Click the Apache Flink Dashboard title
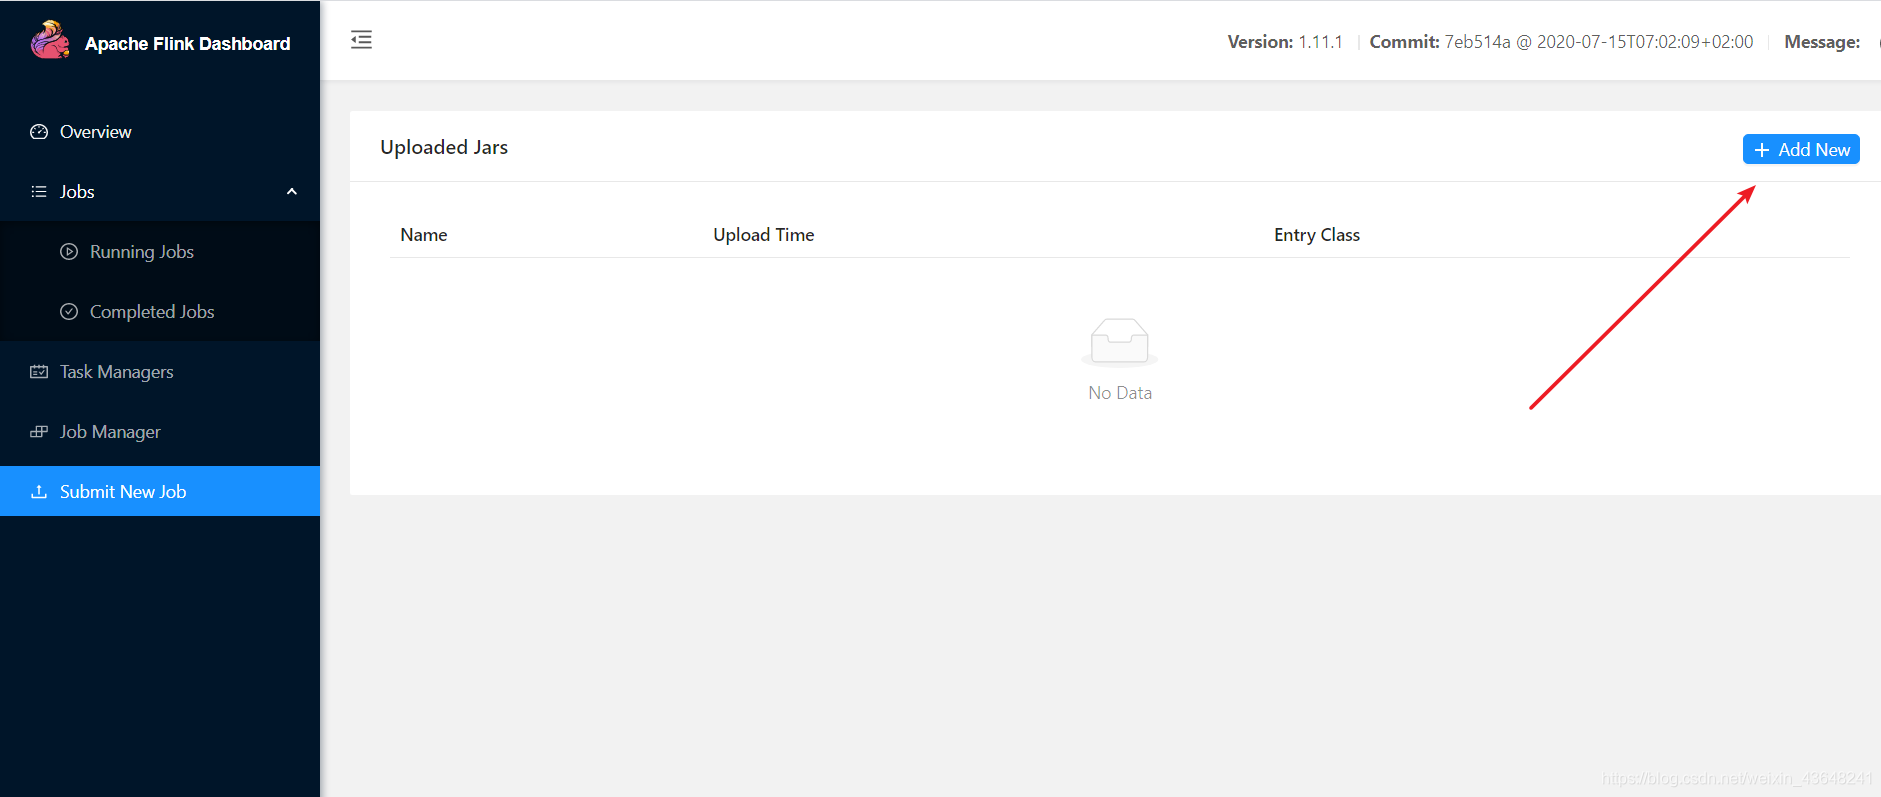Image resolution: width=1881 pixels, height=797 pixels. point(187,44)
